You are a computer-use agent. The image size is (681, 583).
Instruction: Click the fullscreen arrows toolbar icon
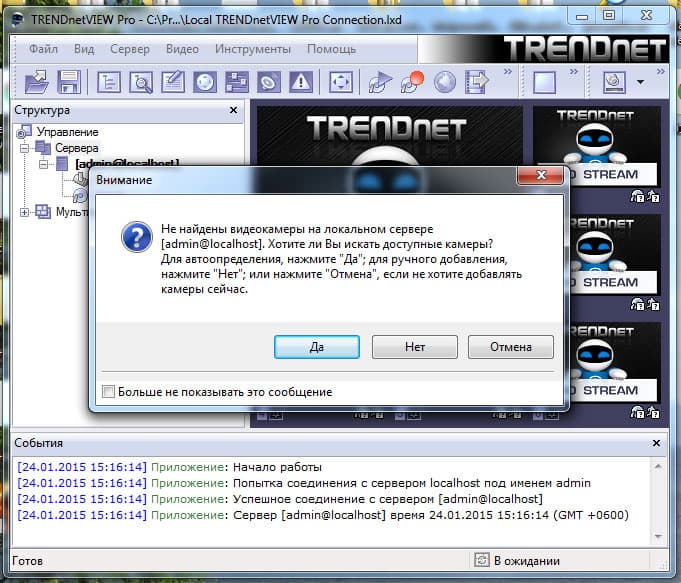(340, 82)
